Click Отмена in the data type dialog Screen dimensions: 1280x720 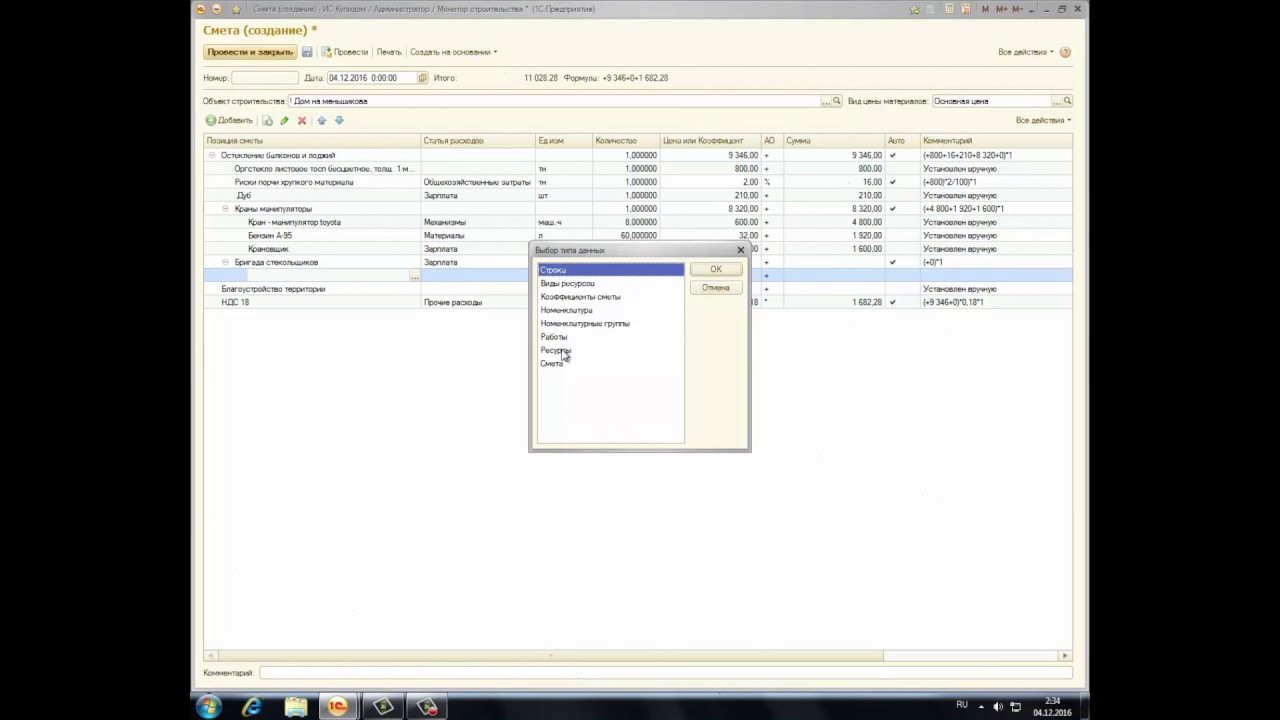(716, 288)
